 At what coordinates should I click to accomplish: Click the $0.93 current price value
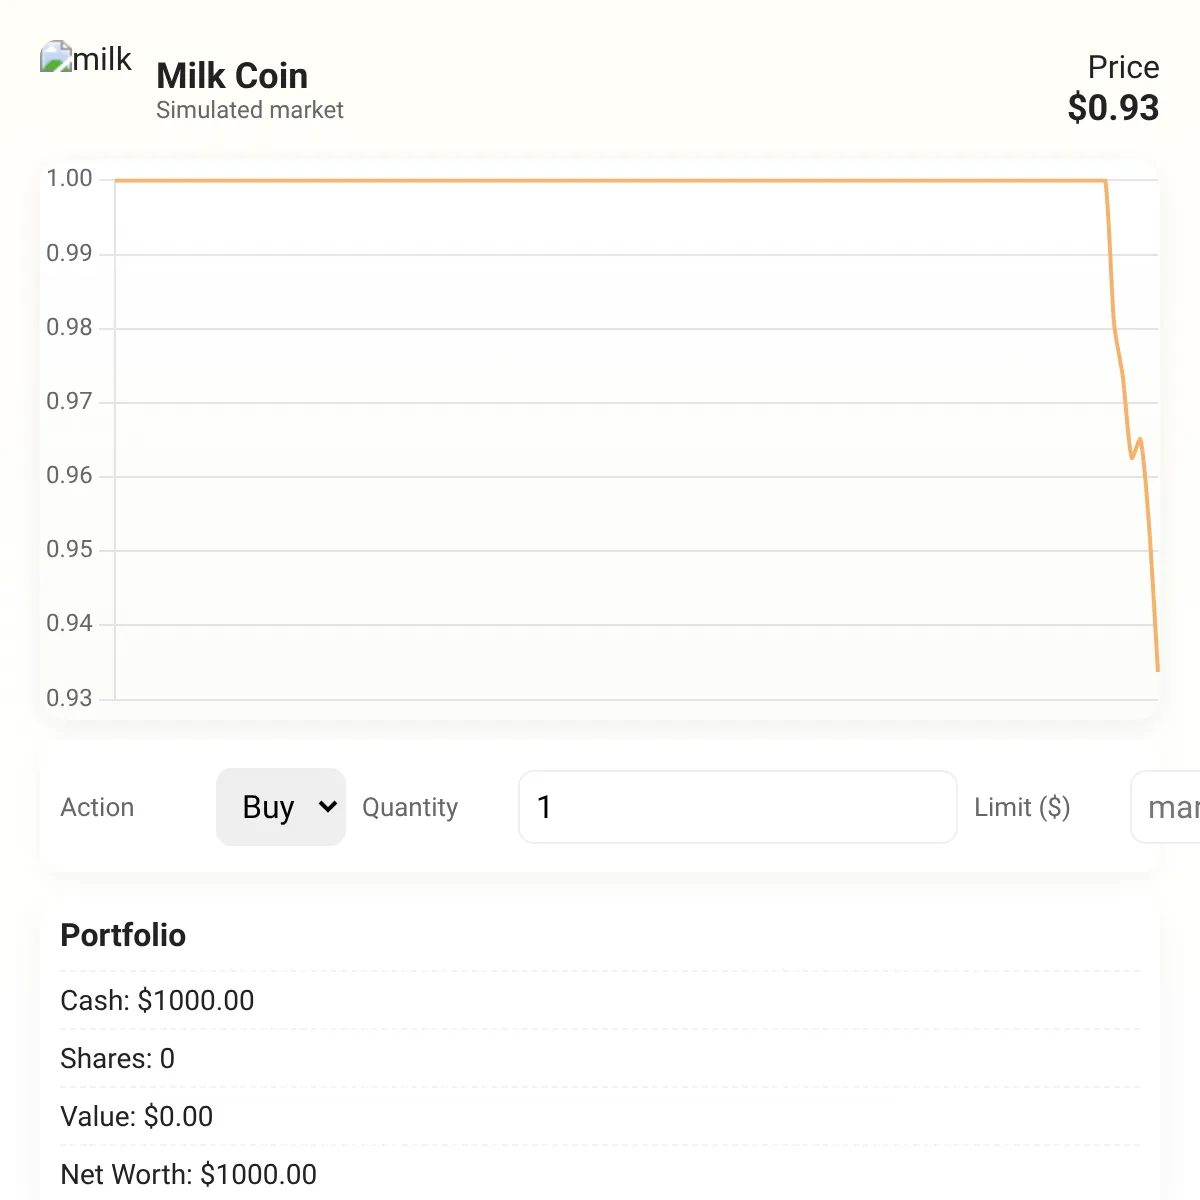coord(1113,107)
